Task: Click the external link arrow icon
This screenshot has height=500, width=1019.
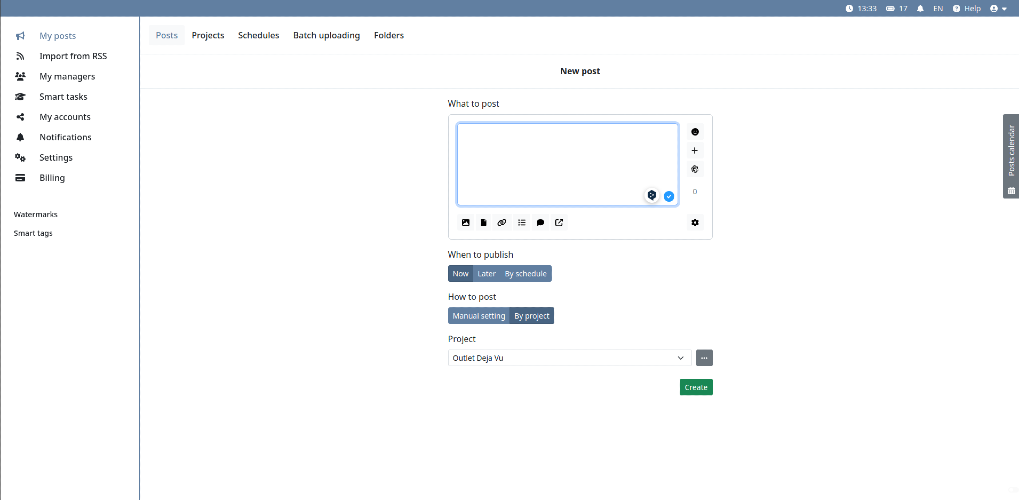Action: (559, 222)
